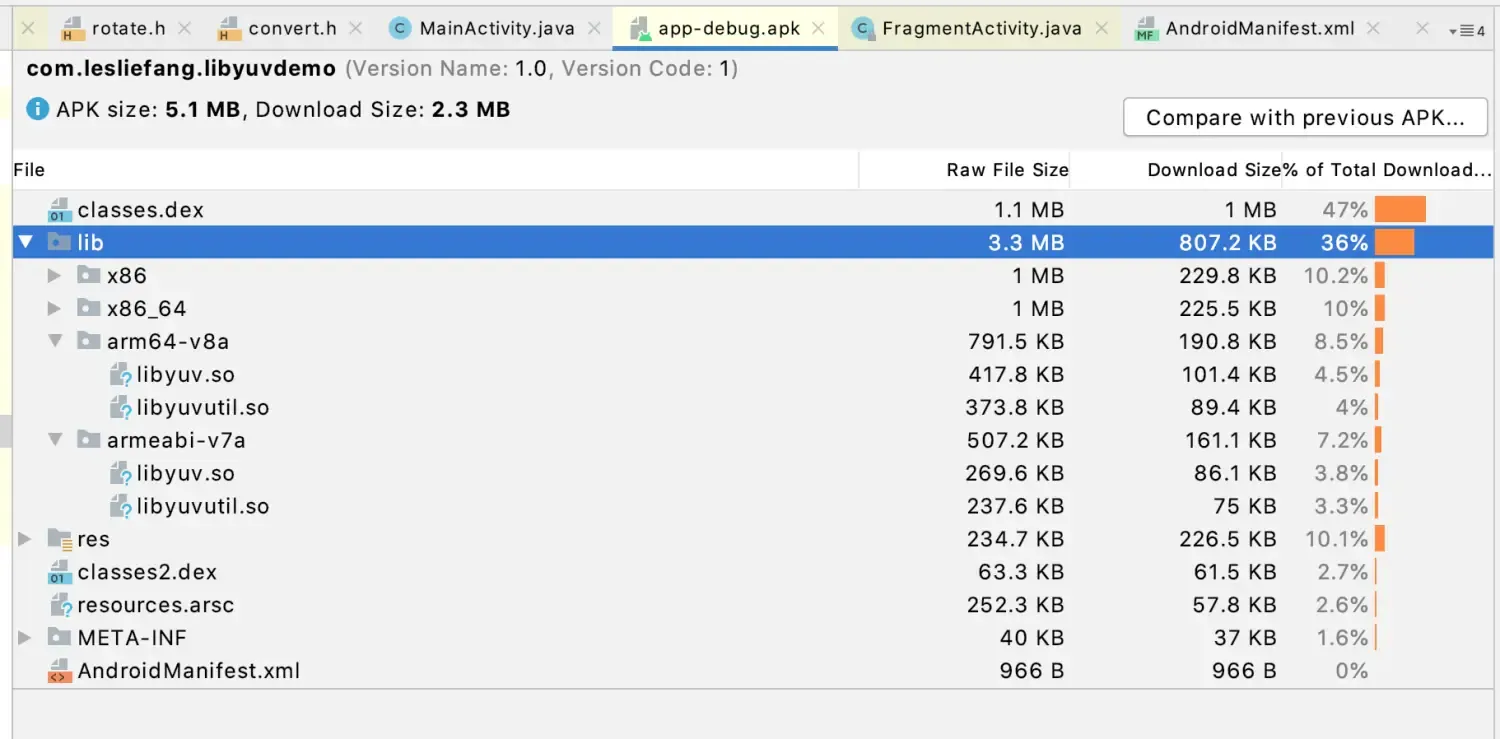1500x739 pixels.
Task: Show the hidden tabs list icon
Action: [1466, 31]
